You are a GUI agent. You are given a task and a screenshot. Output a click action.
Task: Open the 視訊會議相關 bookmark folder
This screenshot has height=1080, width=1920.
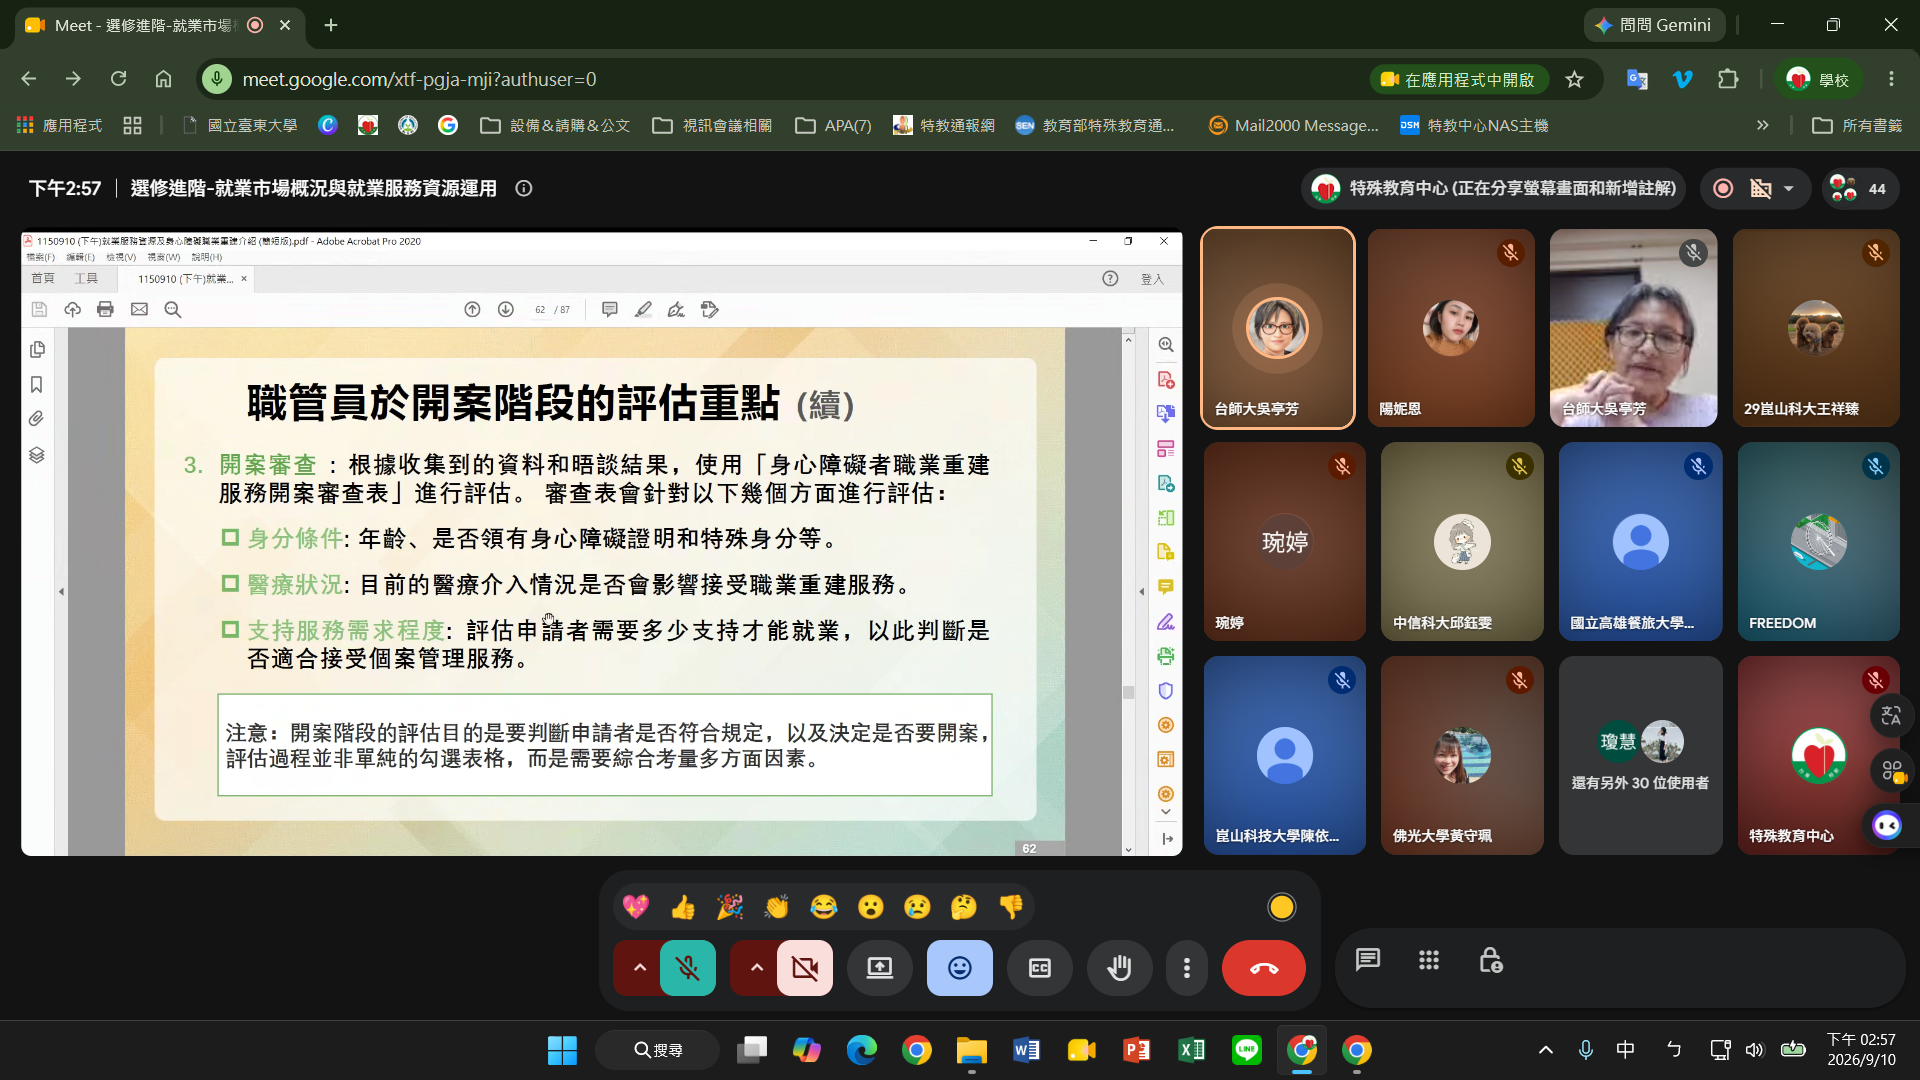[712, 125]
